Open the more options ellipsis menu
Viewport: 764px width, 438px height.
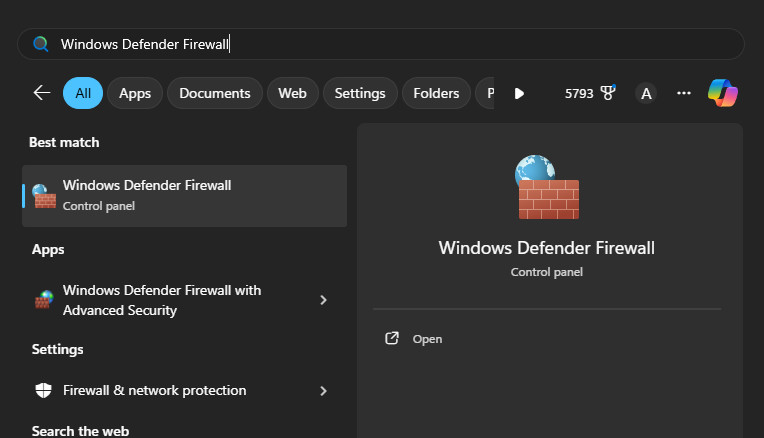[684, 93]
